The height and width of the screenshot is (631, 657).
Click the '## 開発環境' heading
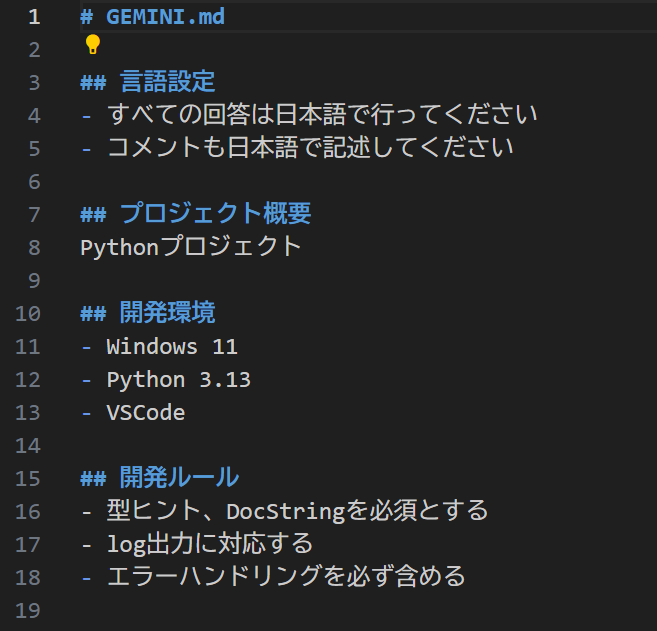pos(147,312)
